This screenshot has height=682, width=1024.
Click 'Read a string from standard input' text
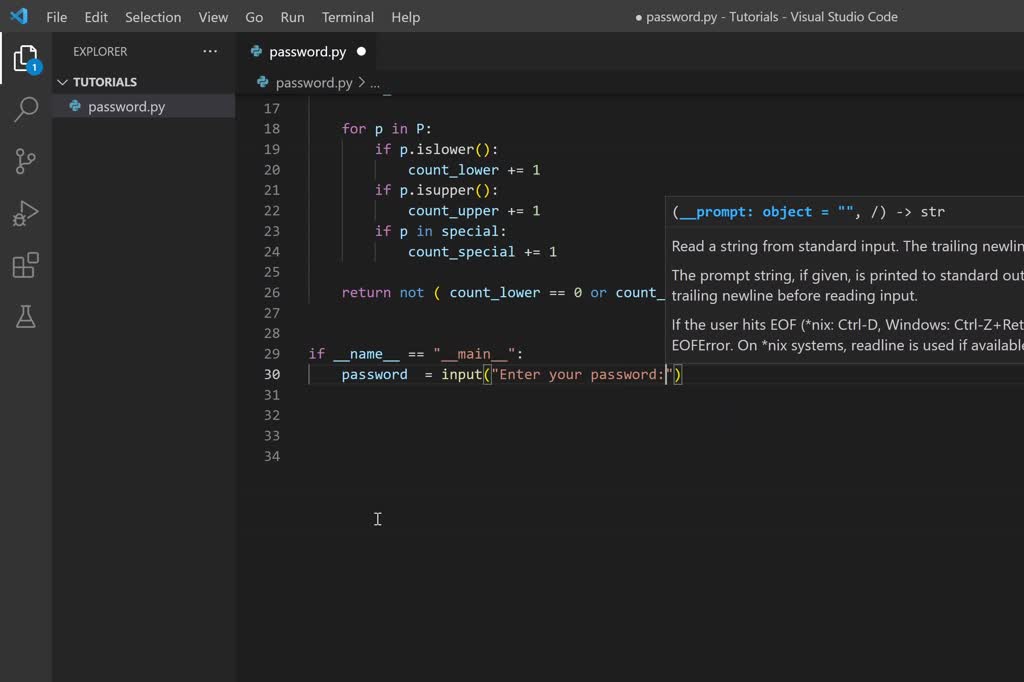click(x=785, y=246)
